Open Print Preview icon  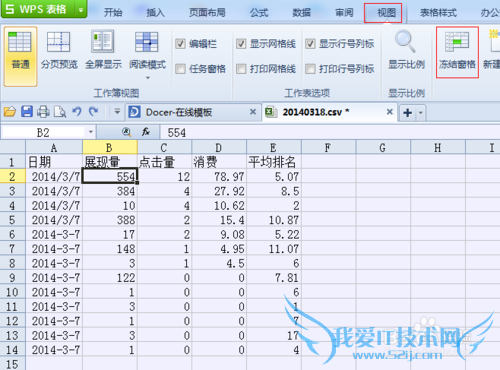click(x=60, y=112)
